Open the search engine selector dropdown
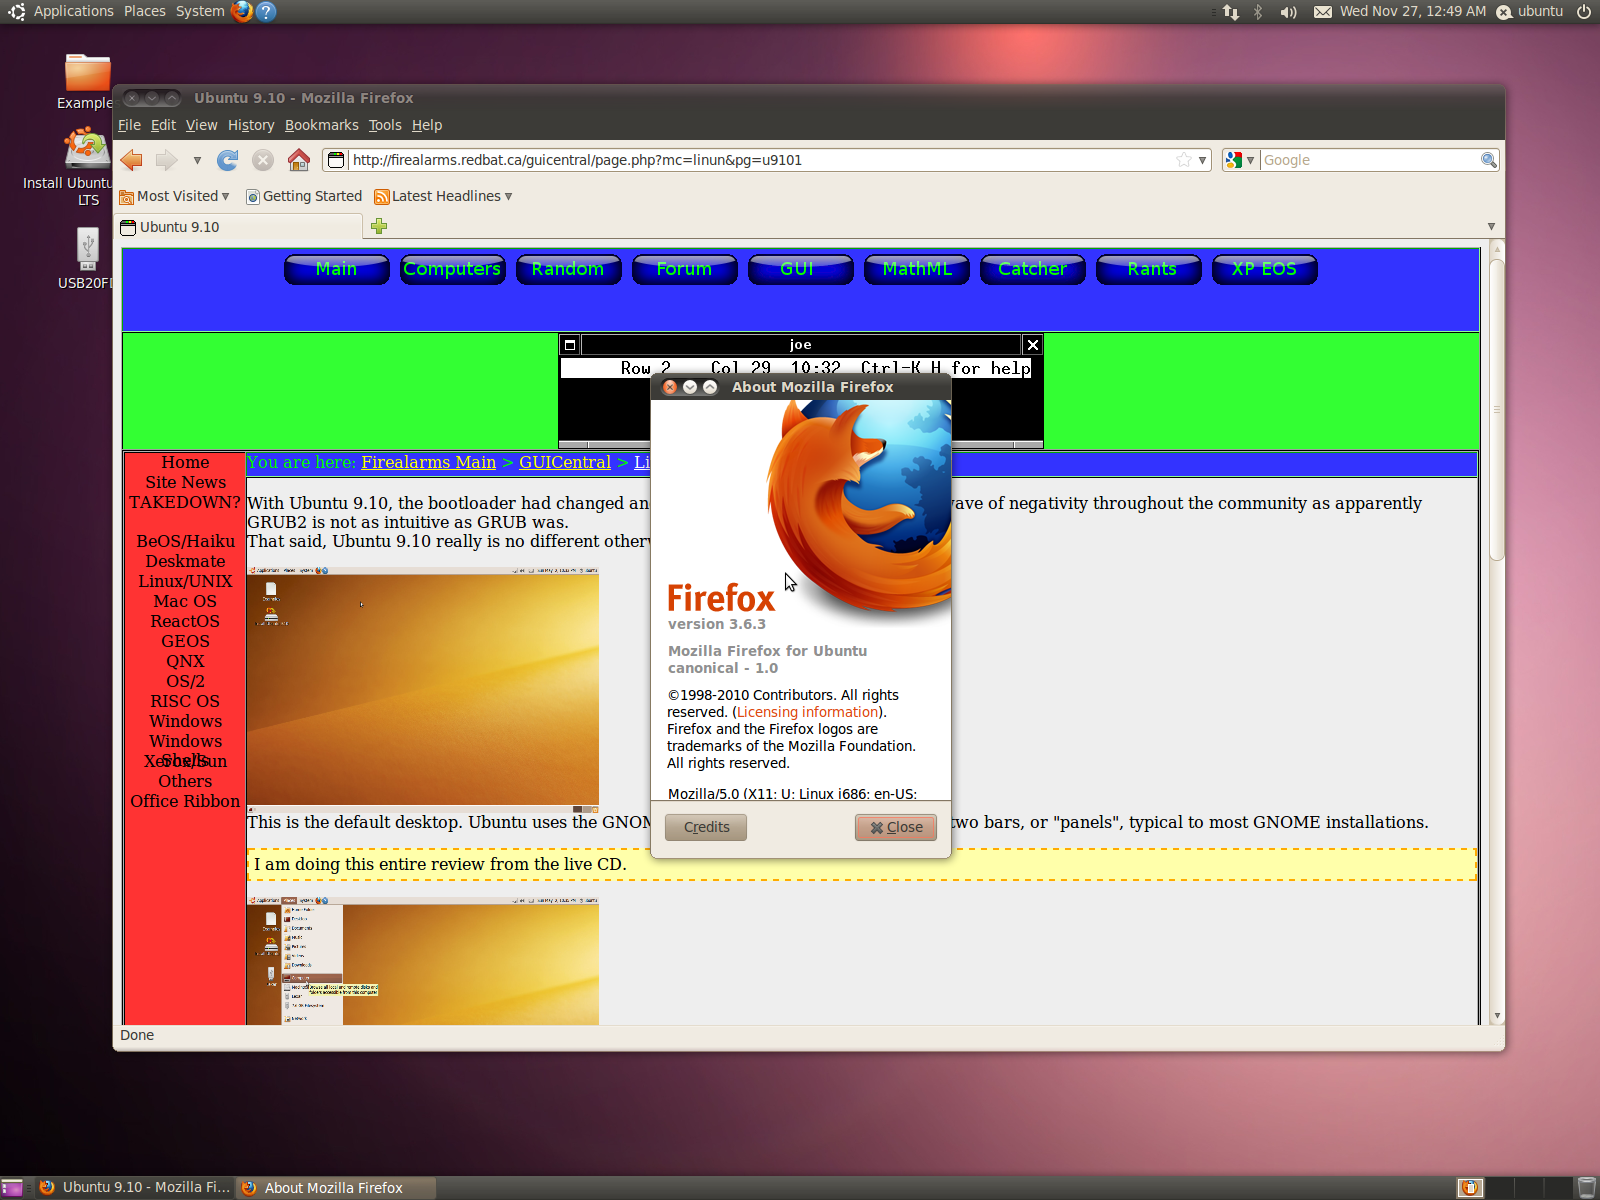Screen dimensions: 1600x1200 point(1240,160)
